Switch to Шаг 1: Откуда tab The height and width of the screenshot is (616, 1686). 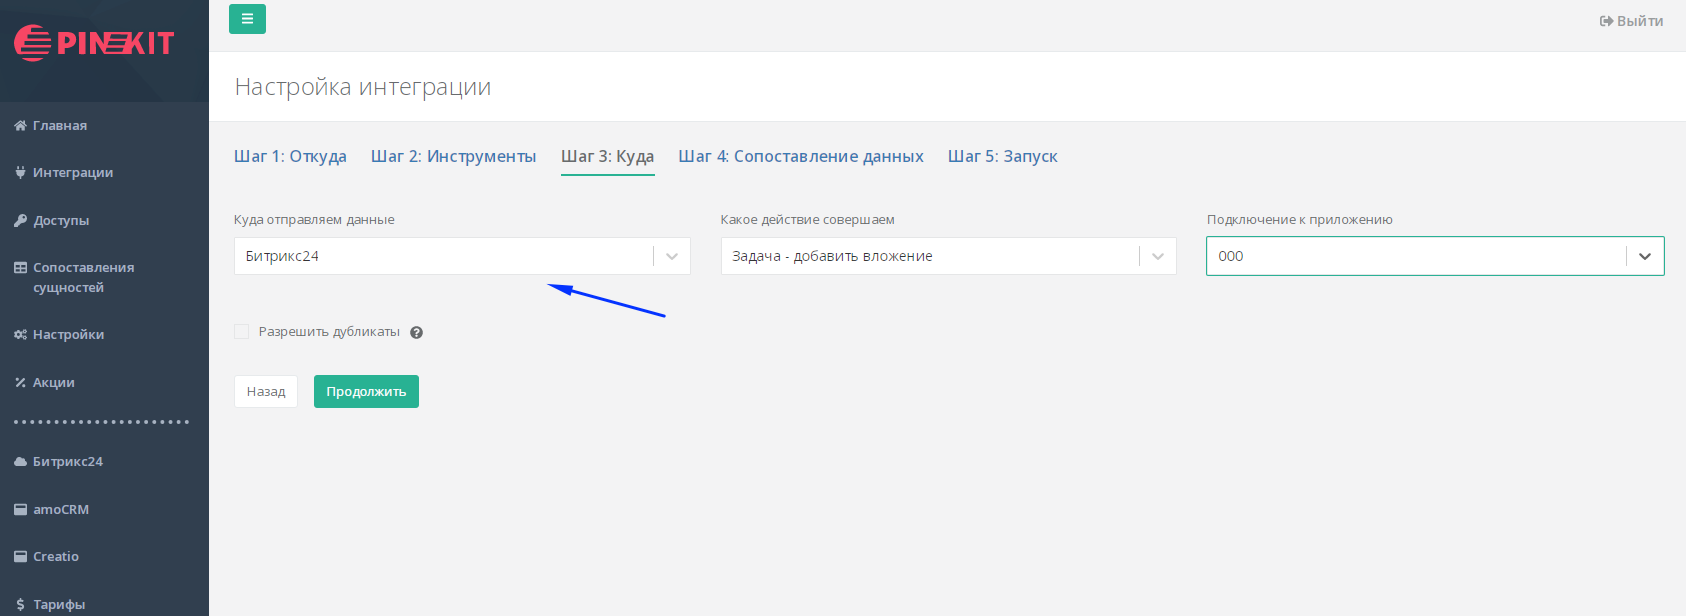(x=290, y=157)
